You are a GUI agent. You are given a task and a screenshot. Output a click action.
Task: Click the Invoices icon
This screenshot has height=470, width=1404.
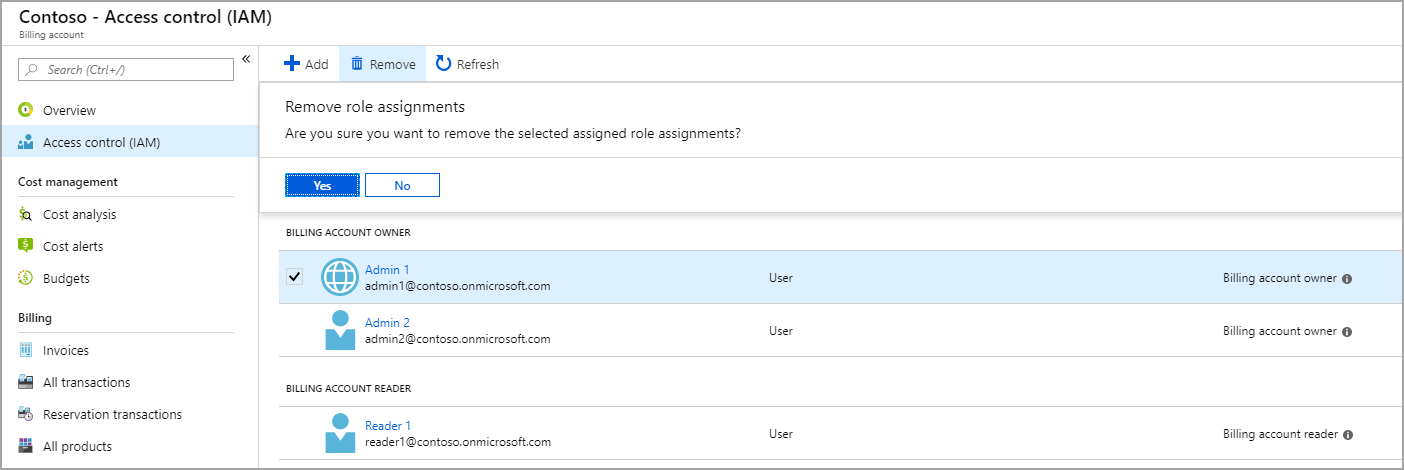tap(26, 350)
